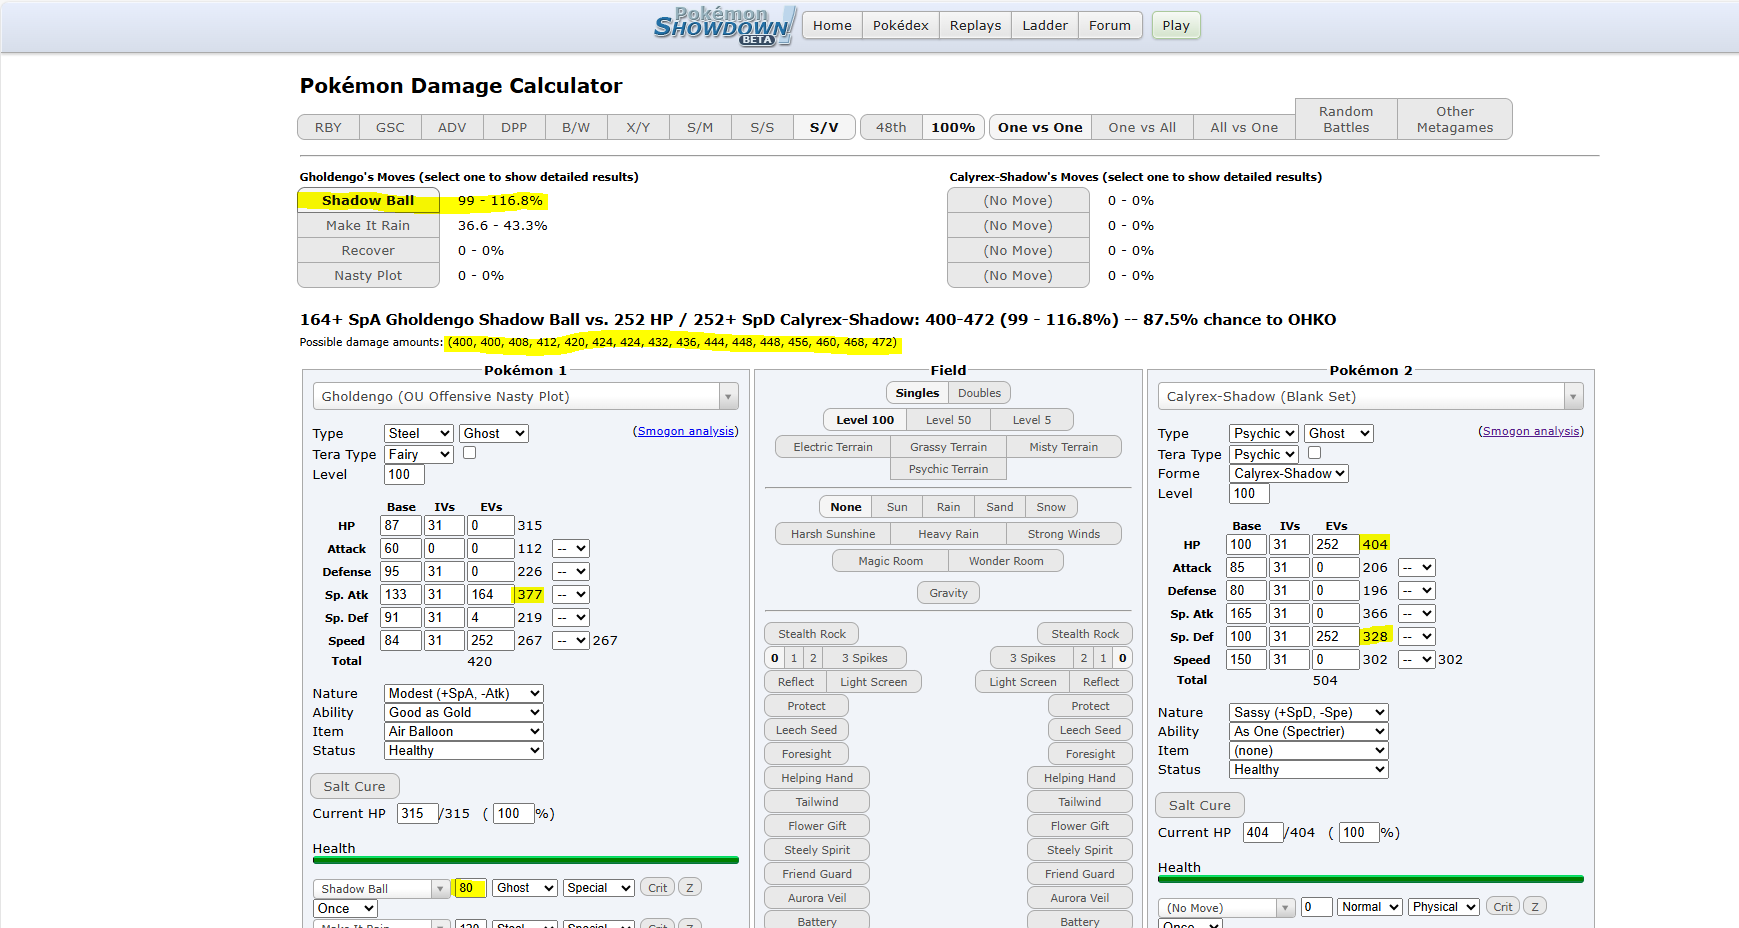Open Shadow Ball move selector
The width and height of the screenshot is (1739, 928).
381,888
